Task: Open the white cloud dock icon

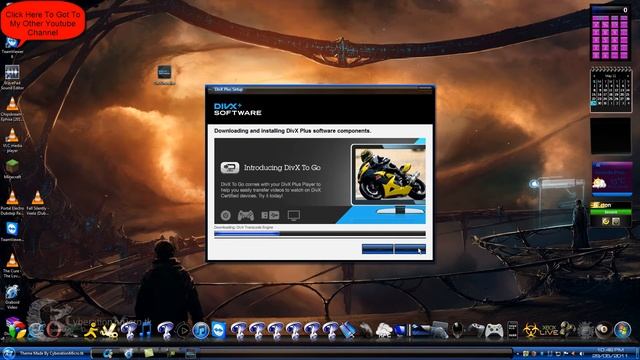Action: 384,331
